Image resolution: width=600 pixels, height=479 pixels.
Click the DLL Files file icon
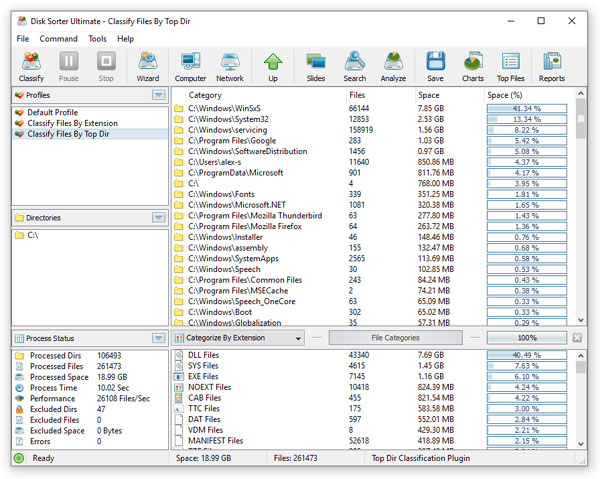[178, 355]
